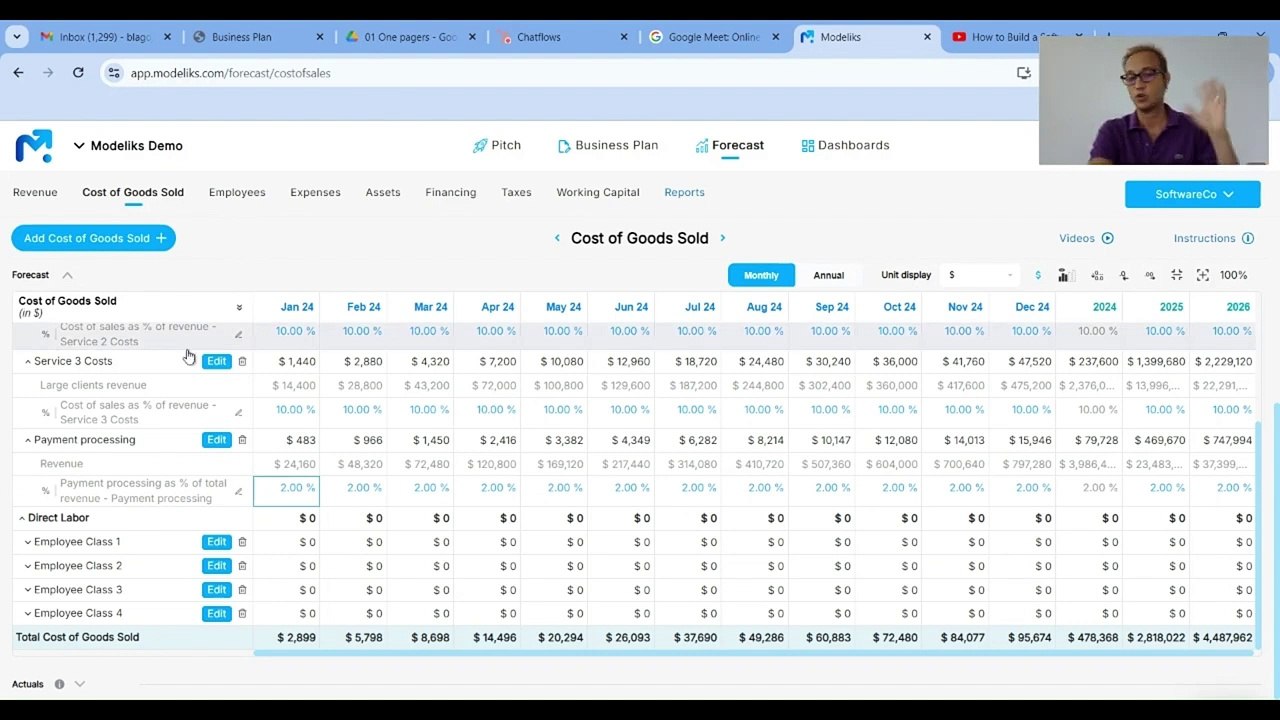Click pencil icon on Payment processing percentage row
Image resolution: width=1280 pixels, height=720 pixels.
point(238,491)
